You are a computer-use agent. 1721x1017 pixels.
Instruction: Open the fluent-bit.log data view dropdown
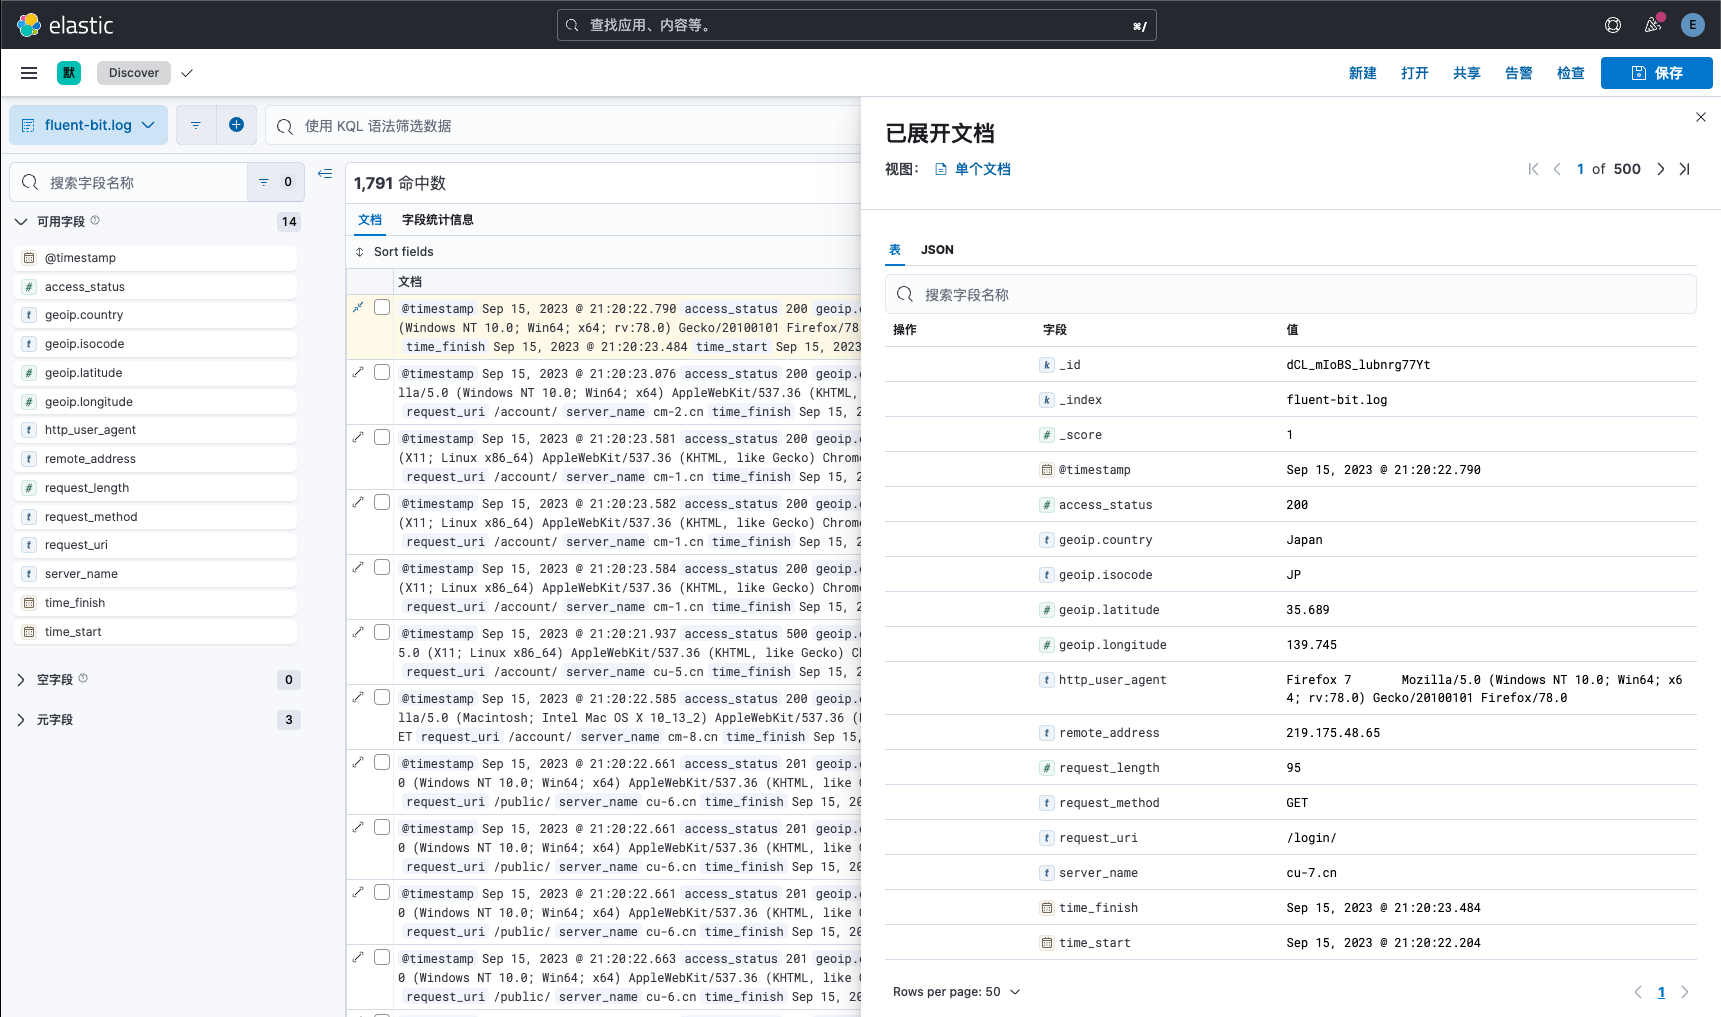(89, 125)
